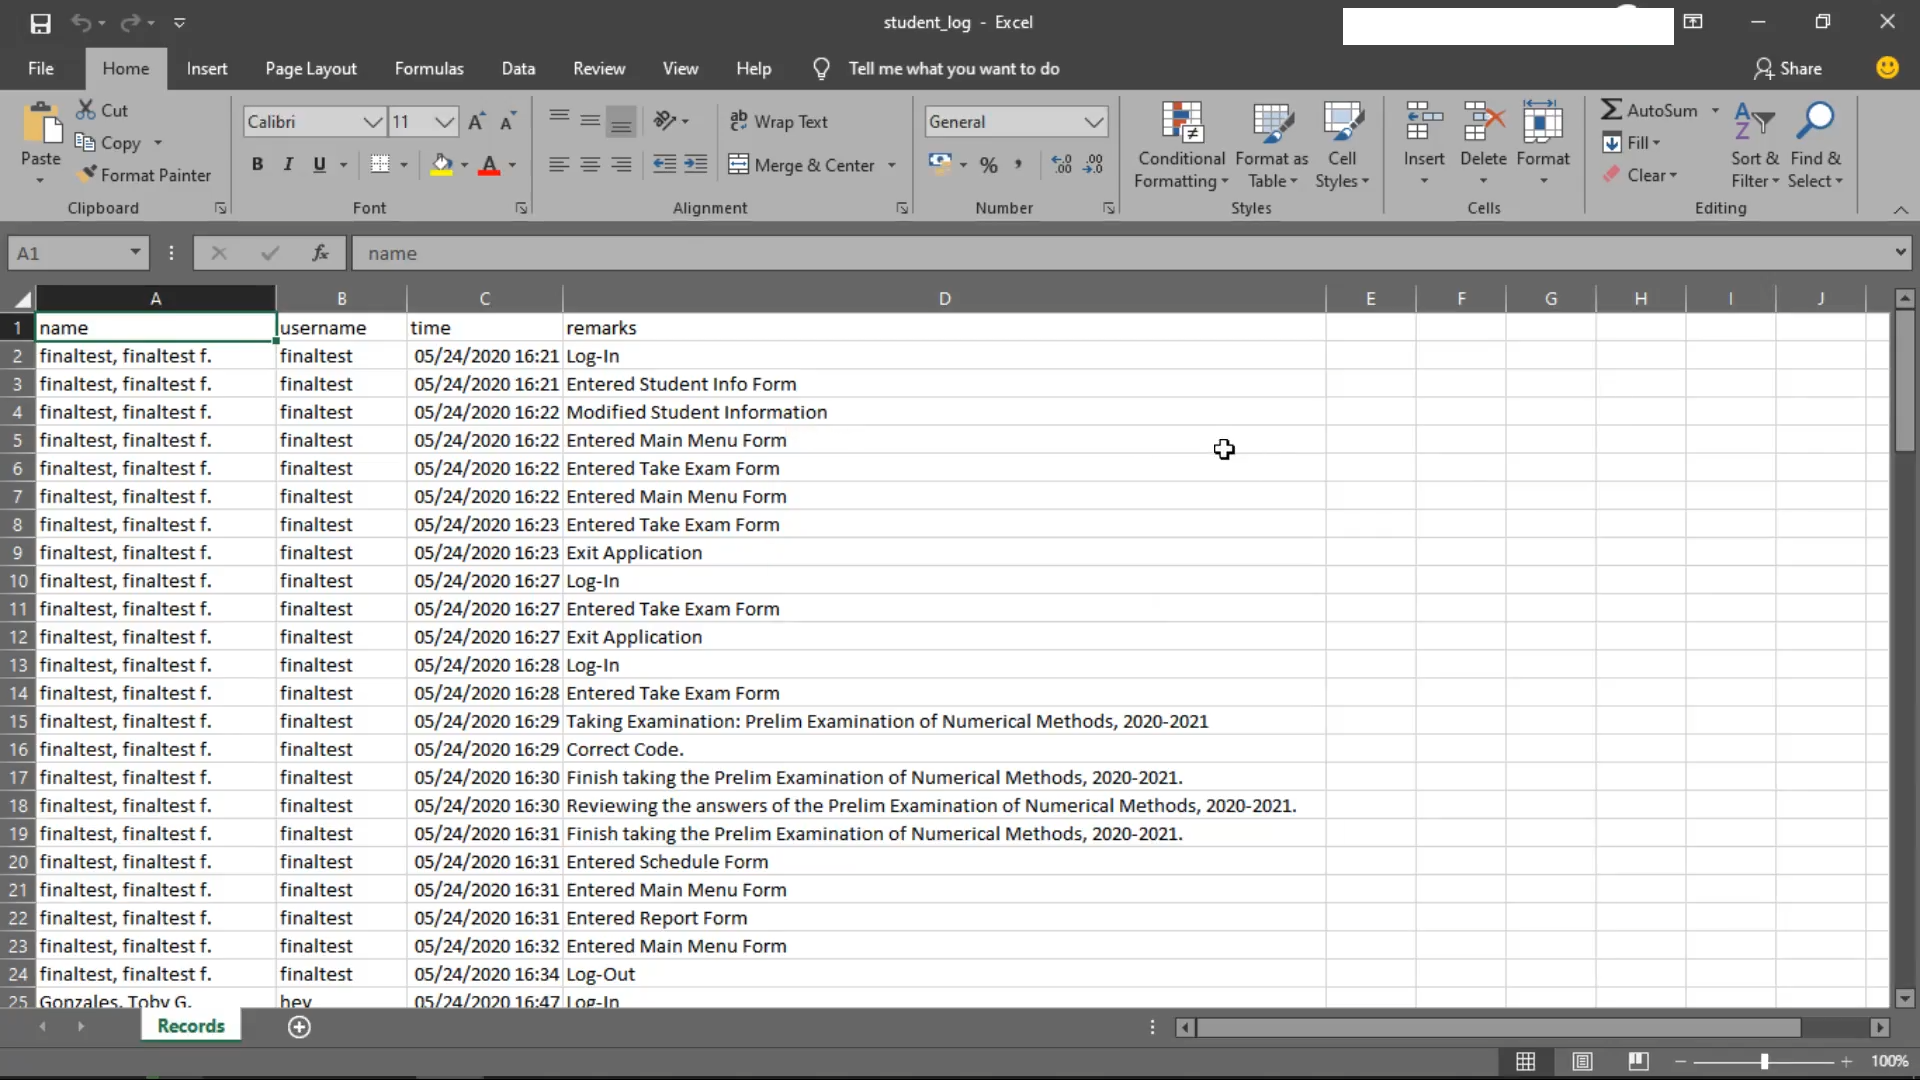The image size is (1920, 1080).
Task: Apply Percent Style number formatting
Action: 989,164
